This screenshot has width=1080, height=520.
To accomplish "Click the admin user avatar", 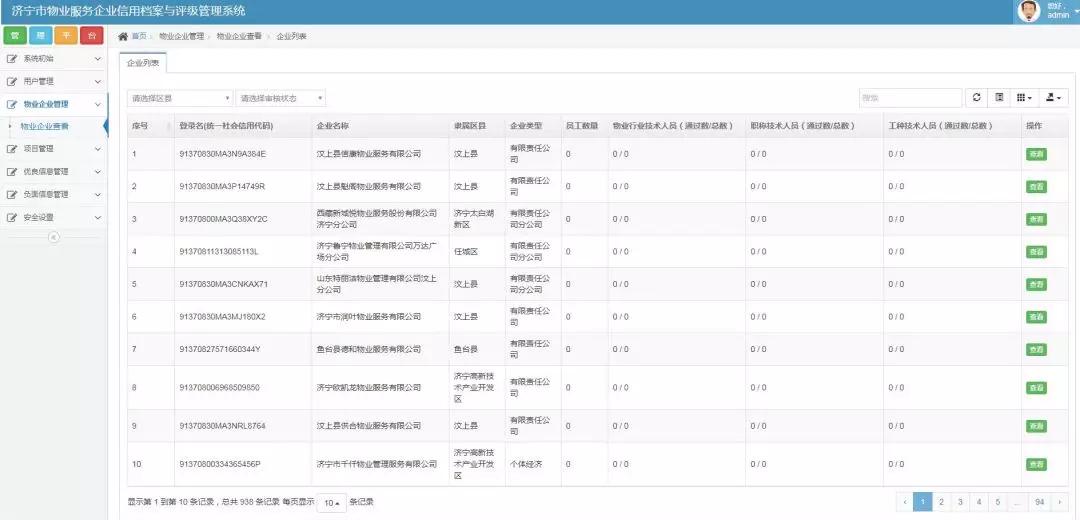I will (1028, 11).
